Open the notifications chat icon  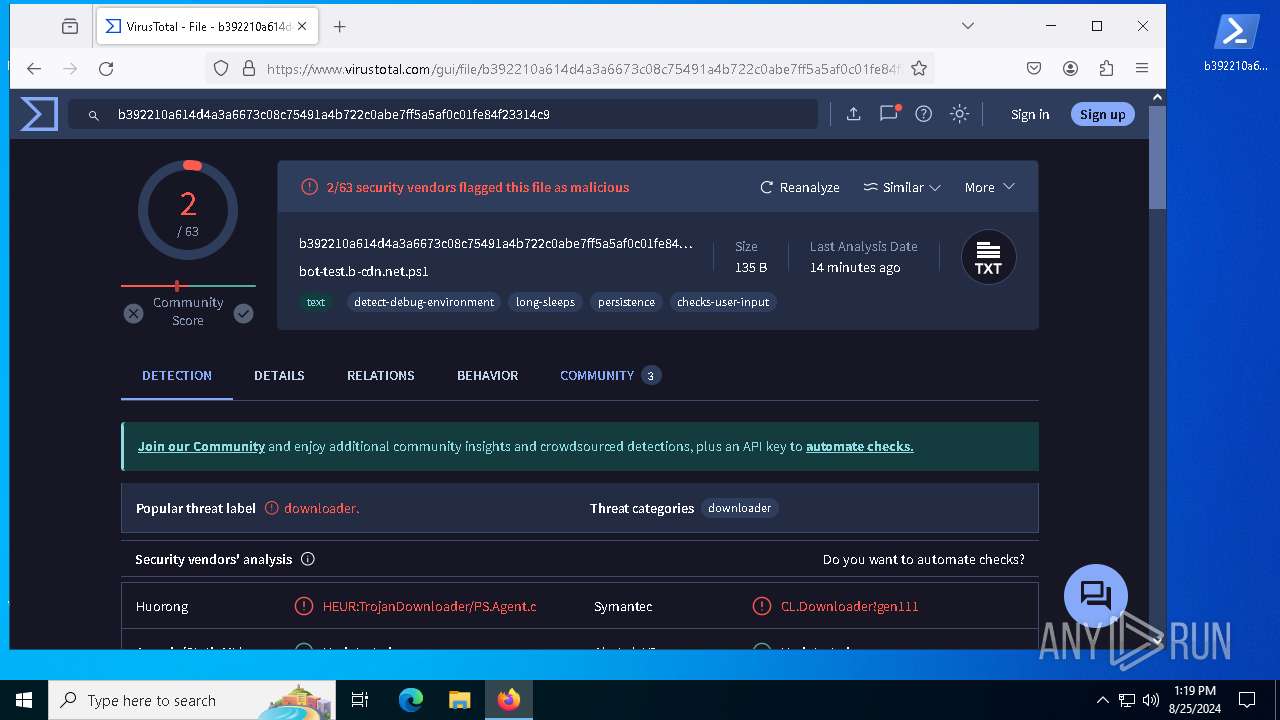(888, 114)
